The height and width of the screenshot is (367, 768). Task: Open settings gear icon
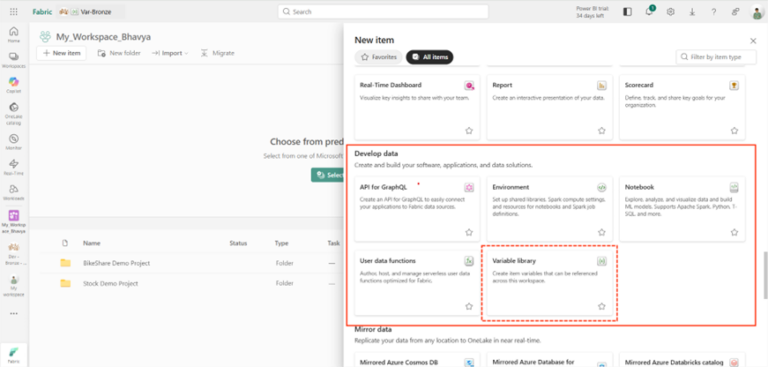click(x=671, y=12)
